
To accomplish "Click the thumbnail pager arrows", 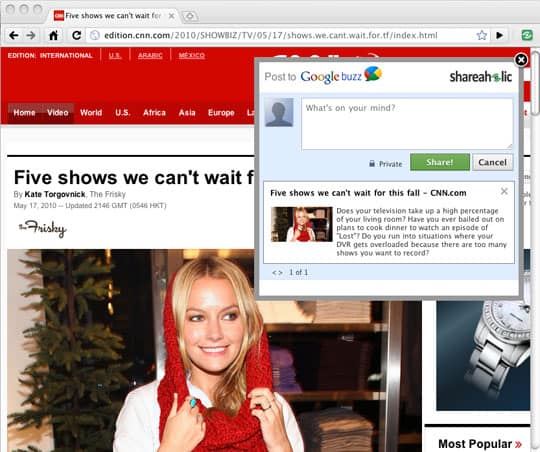I will 277,273.
